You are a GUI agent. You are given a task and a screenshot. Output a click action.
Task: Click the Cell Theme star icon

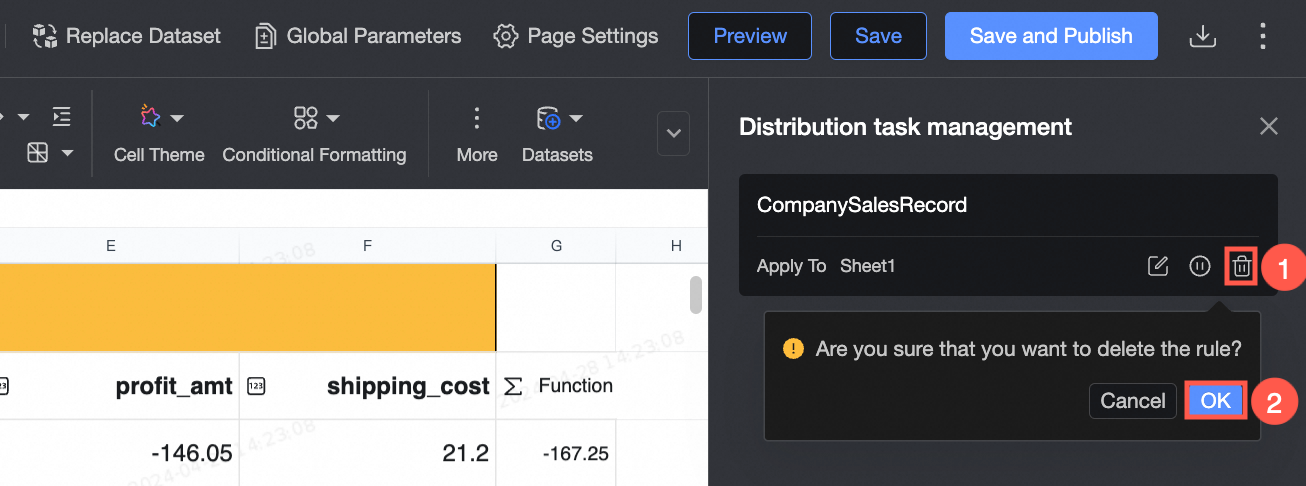click(150, 117)
